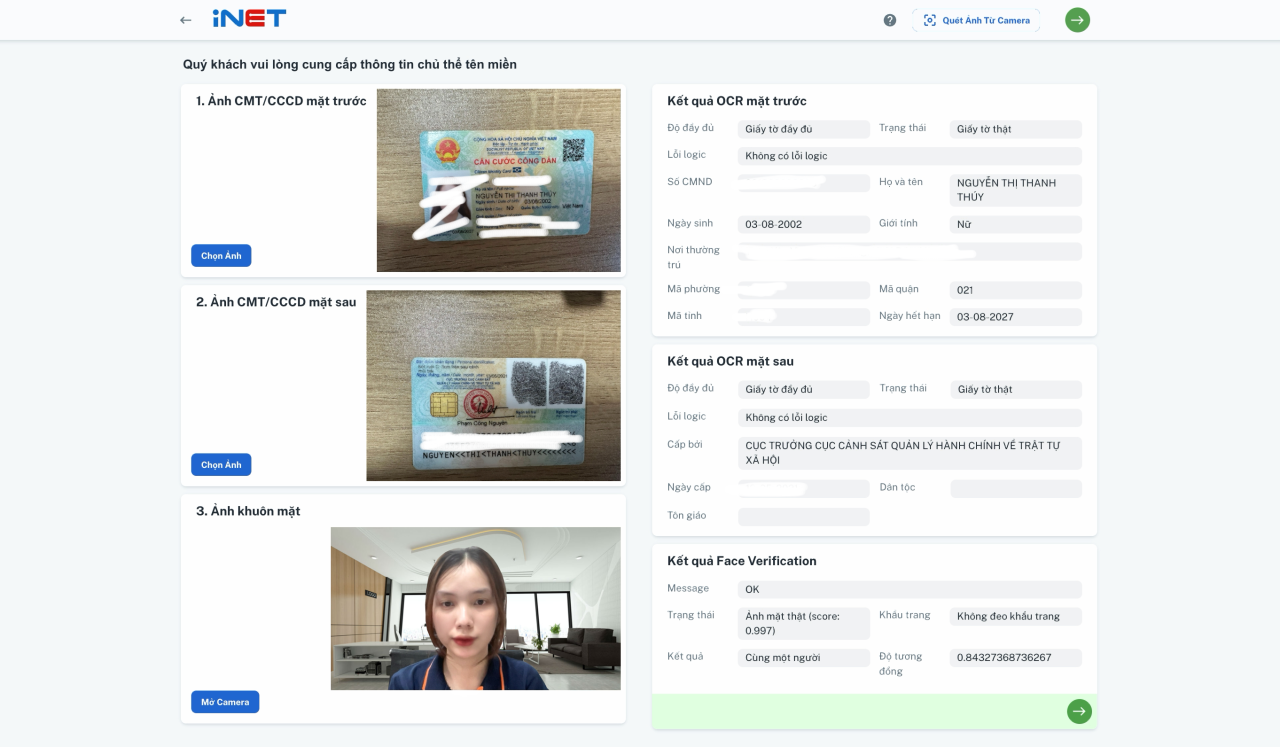Click the iNET logo in the header
Screen dimensions: 1280x747
pyautogui.click(x=249, y=19)
